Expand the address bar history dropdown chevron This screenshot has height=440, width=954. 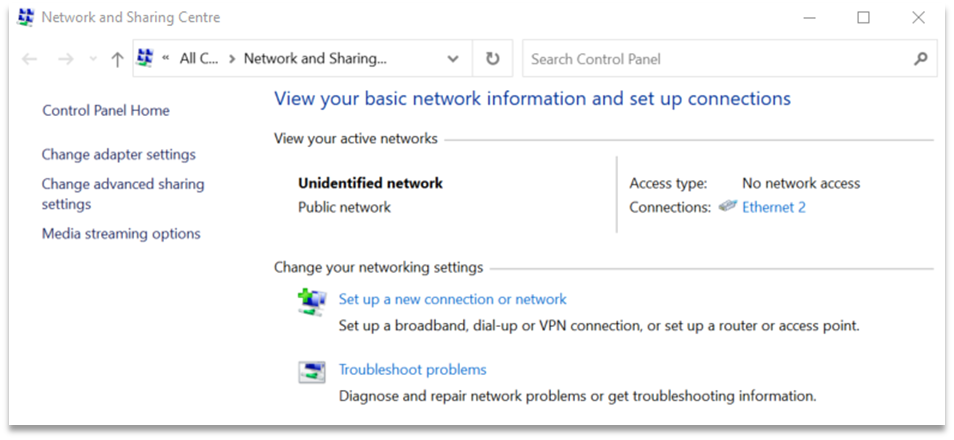453,59
